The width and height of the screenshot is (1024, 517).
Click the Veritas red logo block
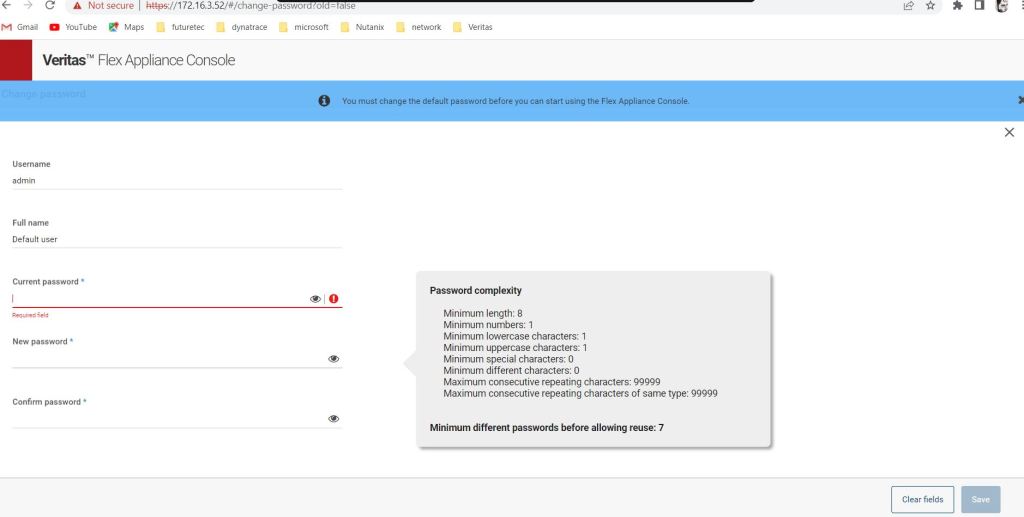tap(16, 60)
